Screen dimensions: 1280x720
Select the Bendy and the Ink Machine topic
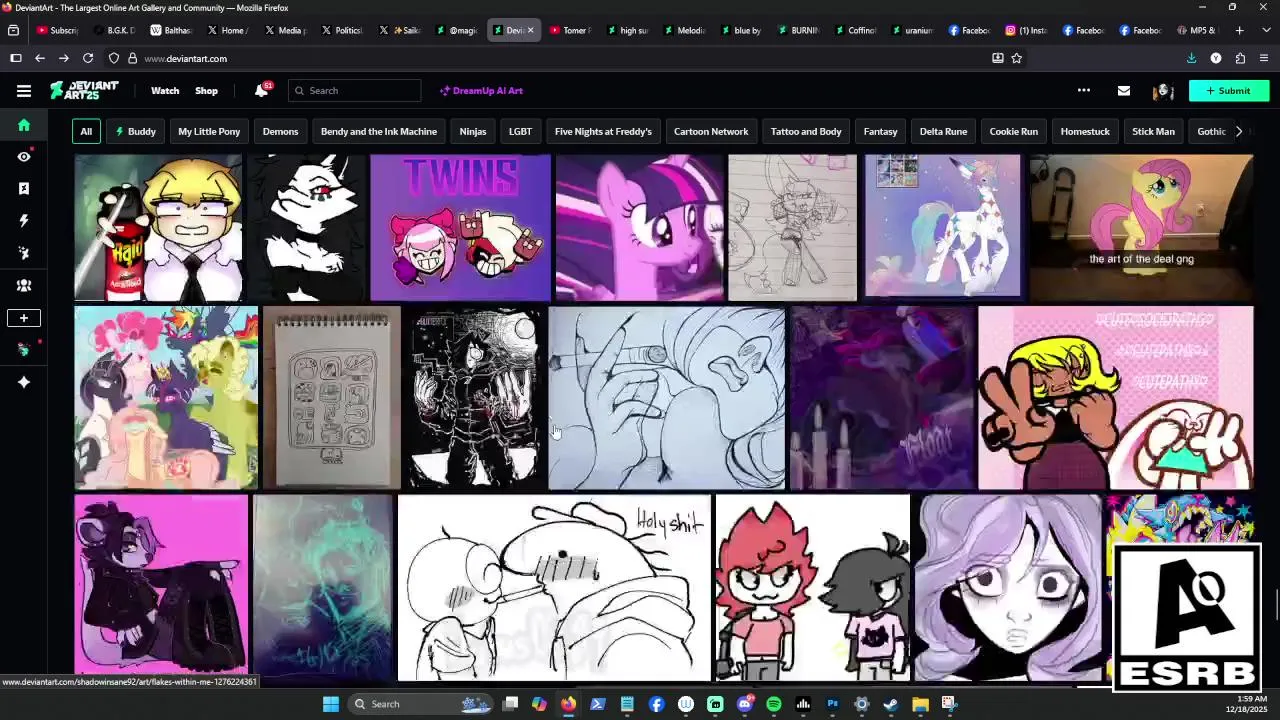click(378, 131)
